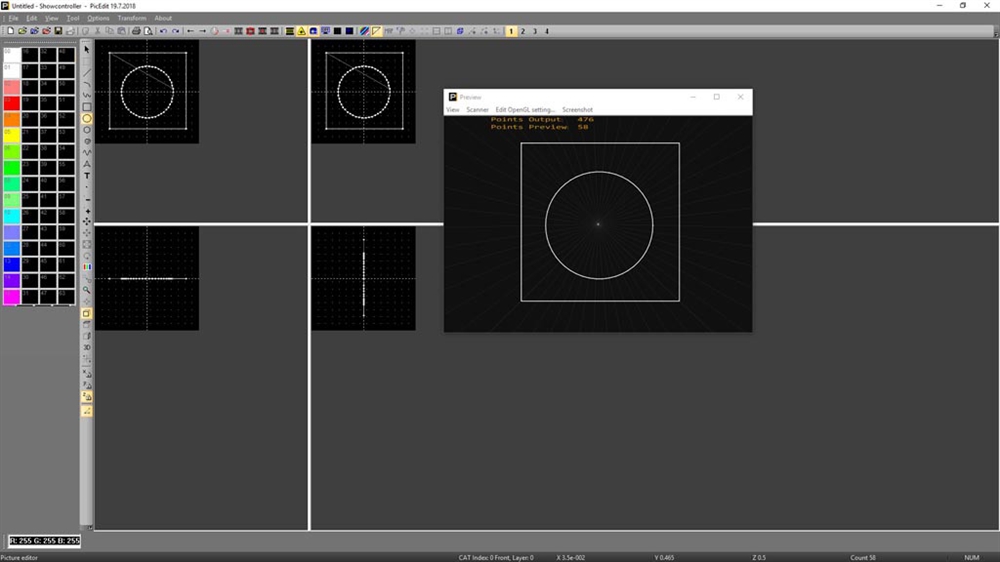This screenshot has height=562, width=1000.
Task: Click the Save floppy disk icon
Action: 58,31
